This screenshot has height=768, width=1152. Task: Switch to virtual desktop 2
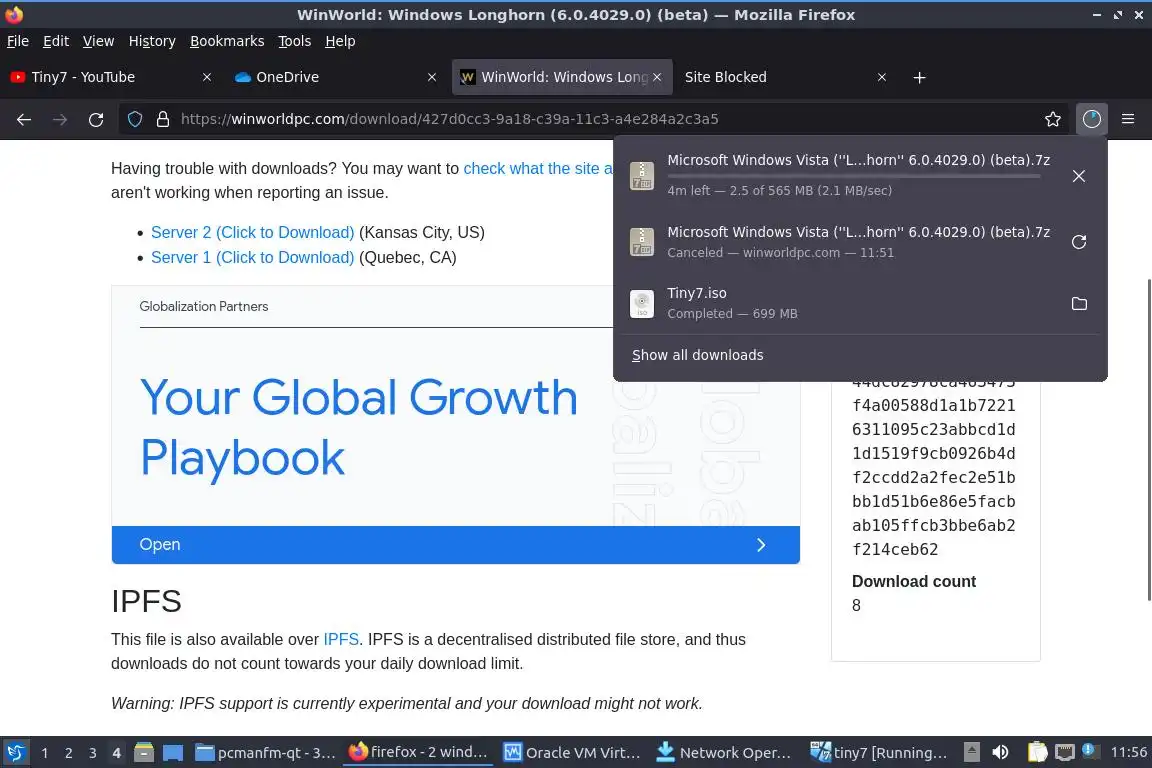click(68, 753)
